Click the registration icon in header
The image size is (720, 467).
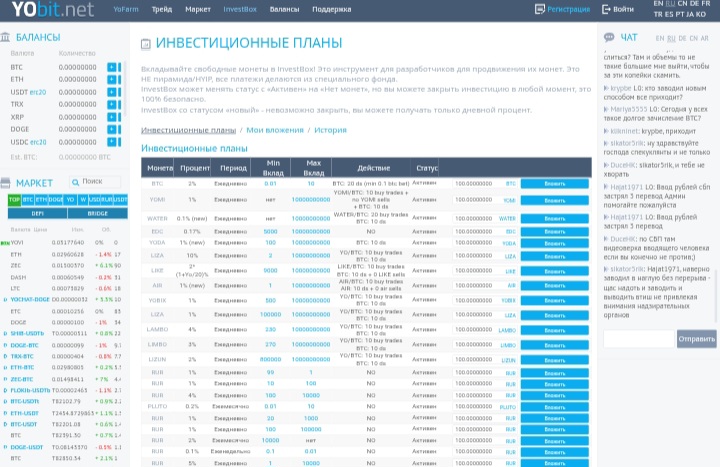click(x=540, y=9)
